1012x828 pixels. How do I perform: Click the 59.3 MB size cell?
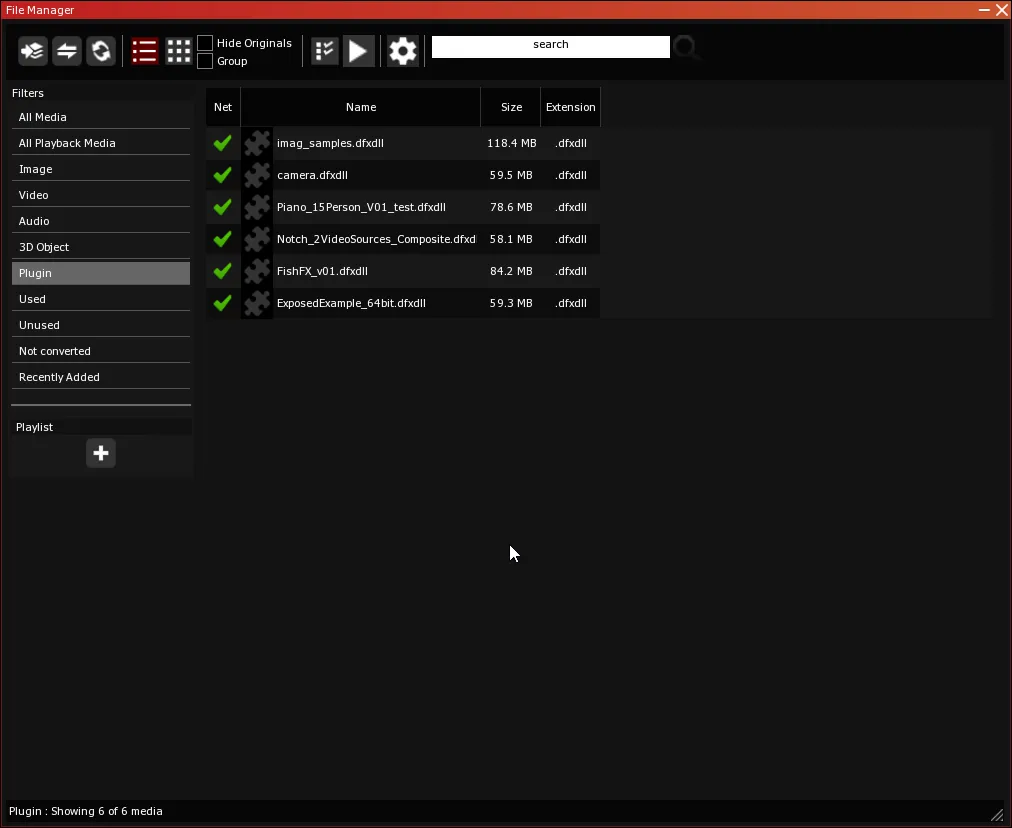tap(511, 303)
